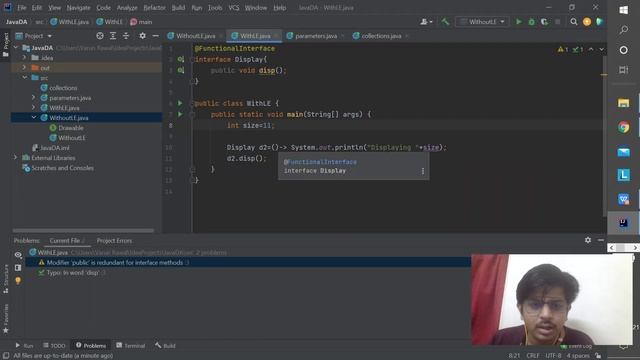Click the CRLF line separator in status bar
This screenshot has width=640, height=360.
[533, 356]
